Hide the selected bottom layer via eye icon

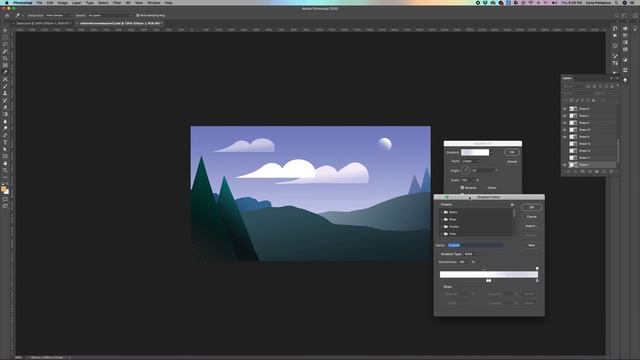[x=565, y=165]
